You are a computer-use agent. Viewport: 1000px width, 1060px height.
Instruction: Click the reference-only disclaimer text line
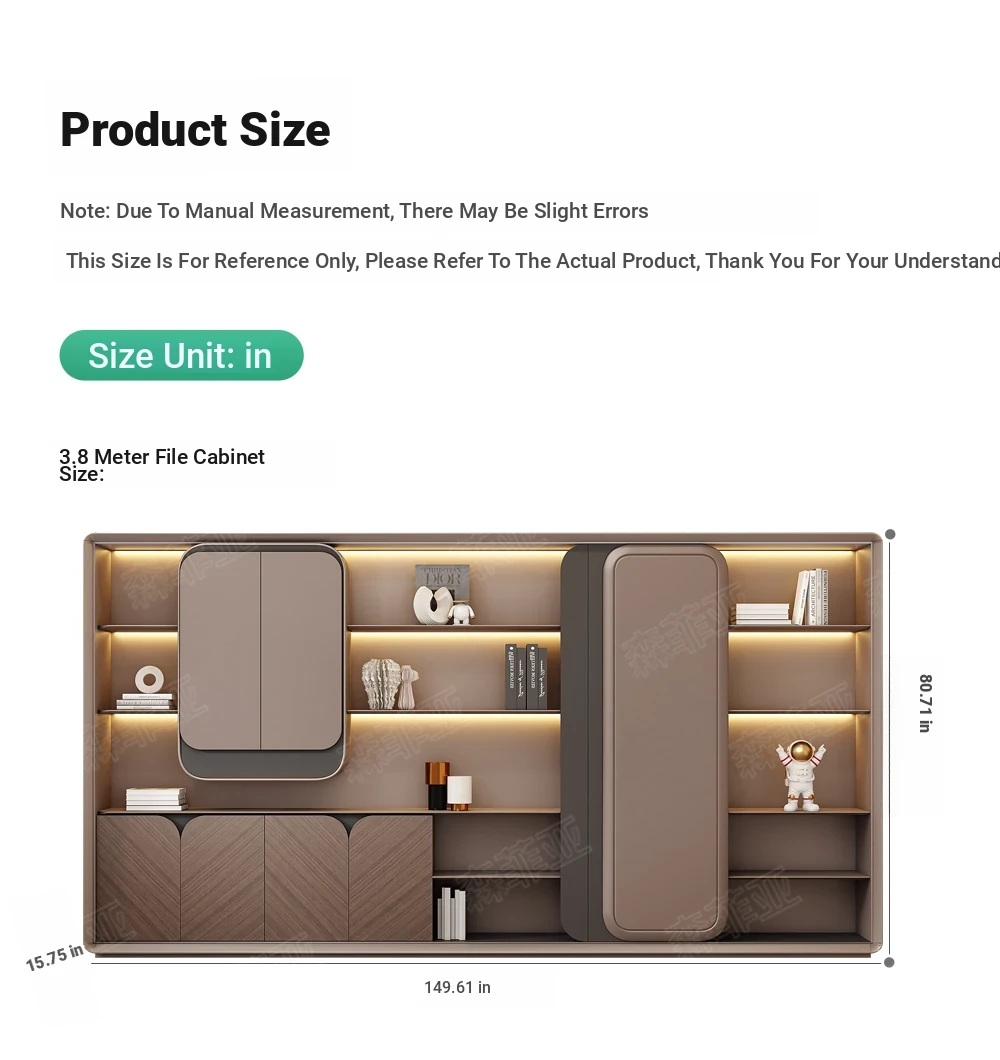(x=533, y=261)
